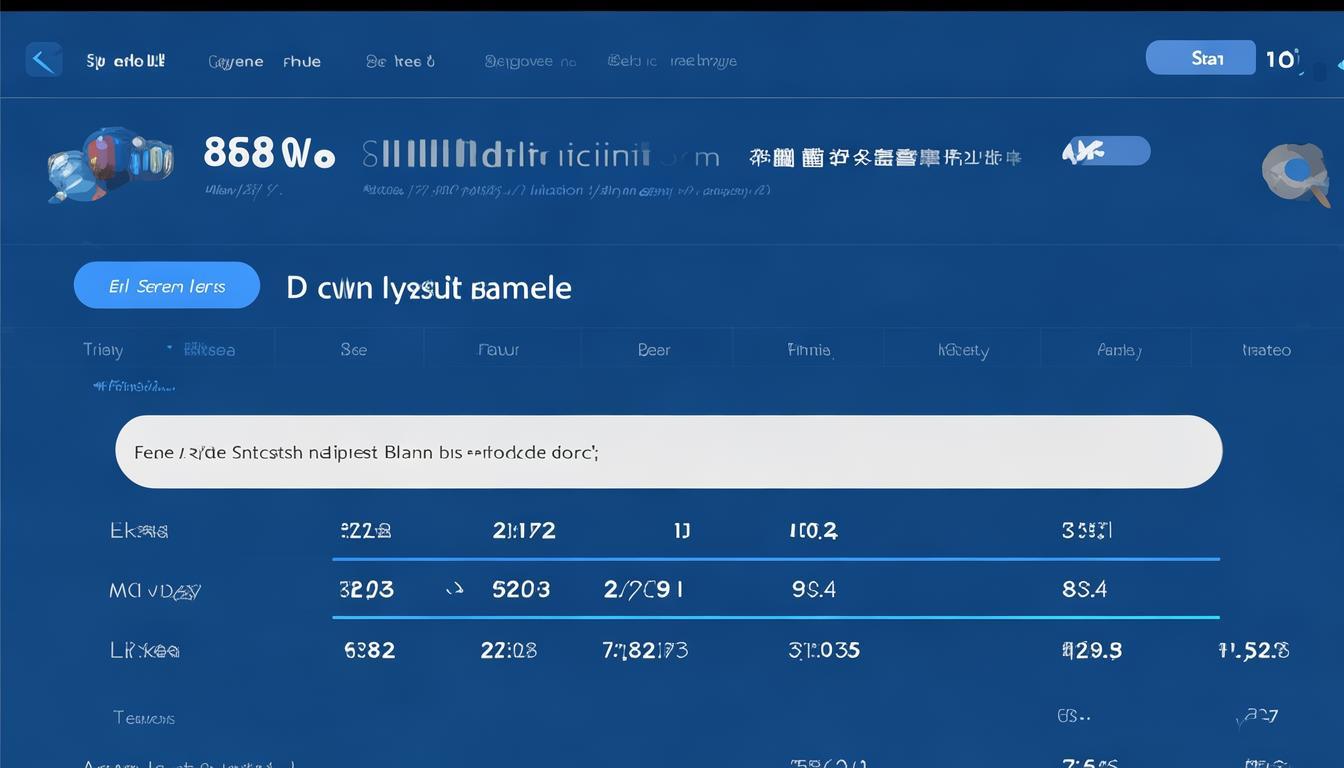Click the hashtag tag link below the tab row

pyautogui.click(x=135, y=385)
